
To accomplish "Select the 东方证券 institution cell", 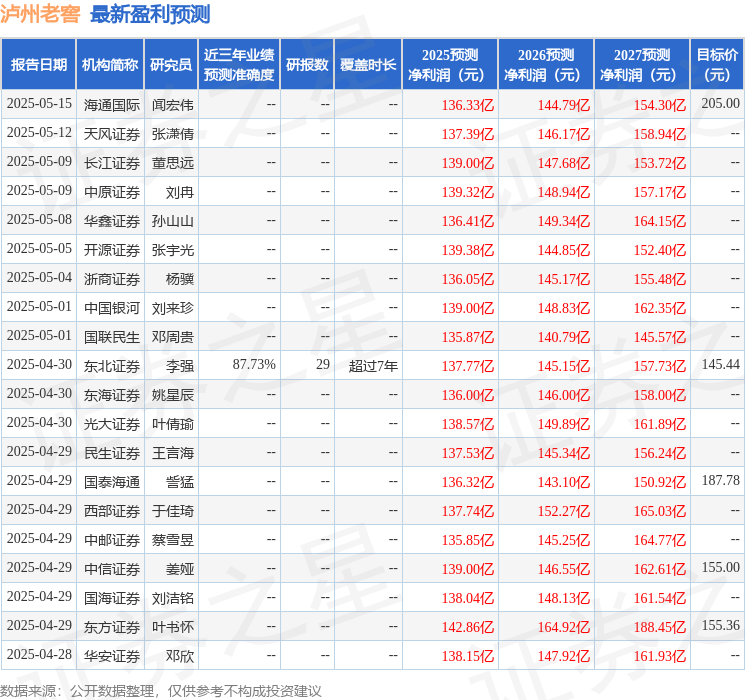I will pos(112,627).
